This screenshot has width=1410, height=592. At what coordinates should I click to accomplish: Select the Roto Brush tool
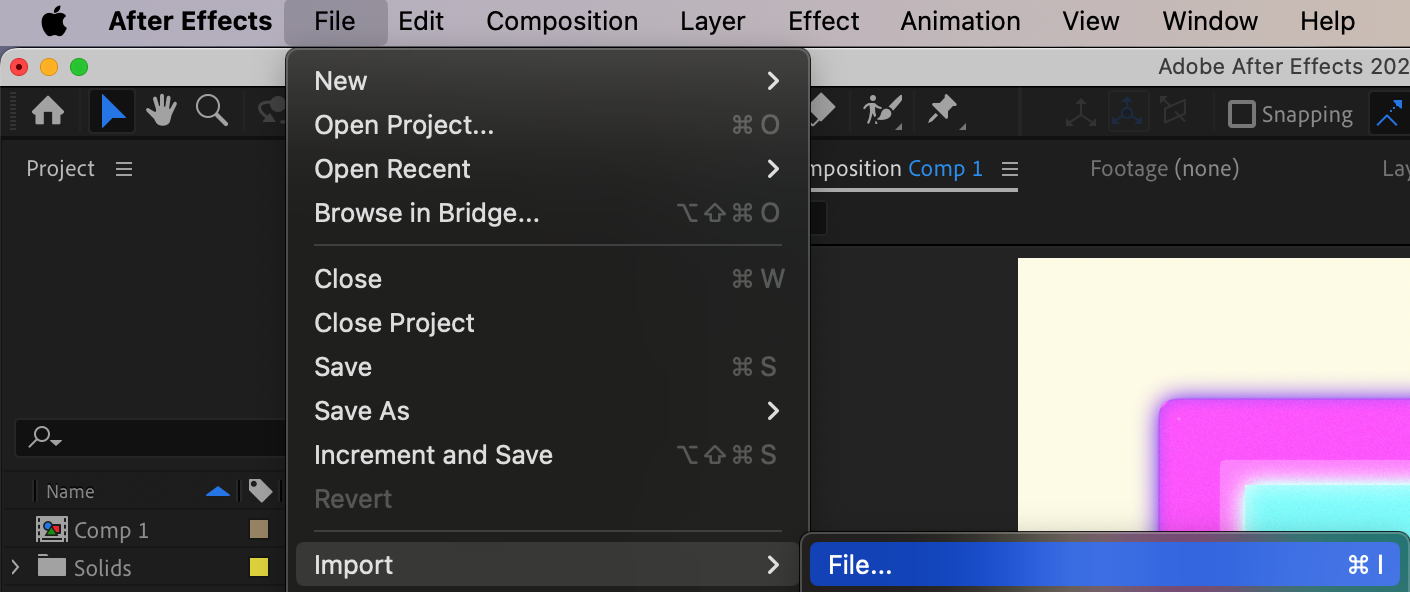coord(883,111)
